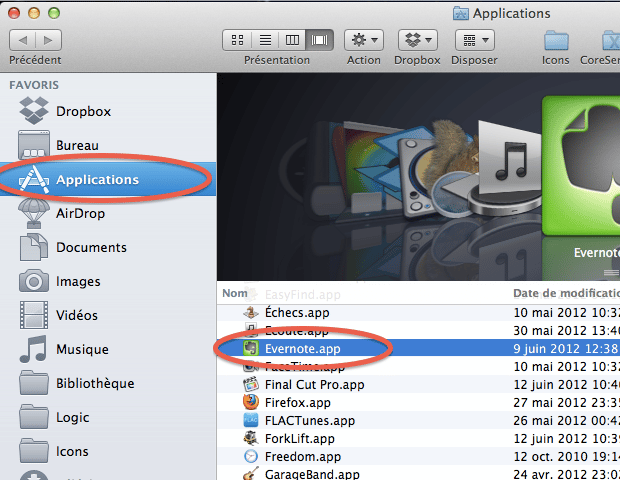The width and height of the screenshot is (620, 480).
Task: Click the Evernote elephant icon in the list
Action: (x=251, y=348)
